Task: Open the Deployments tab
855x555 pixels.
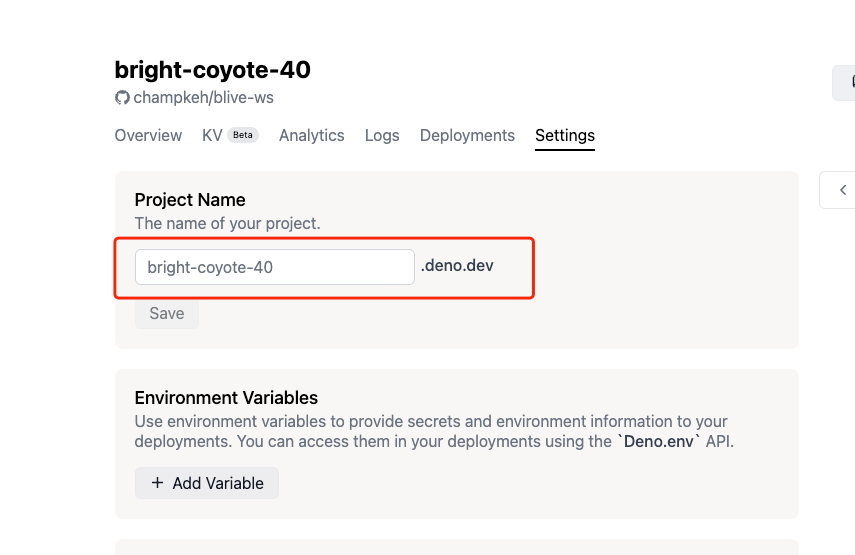Action: pos(467,135)
